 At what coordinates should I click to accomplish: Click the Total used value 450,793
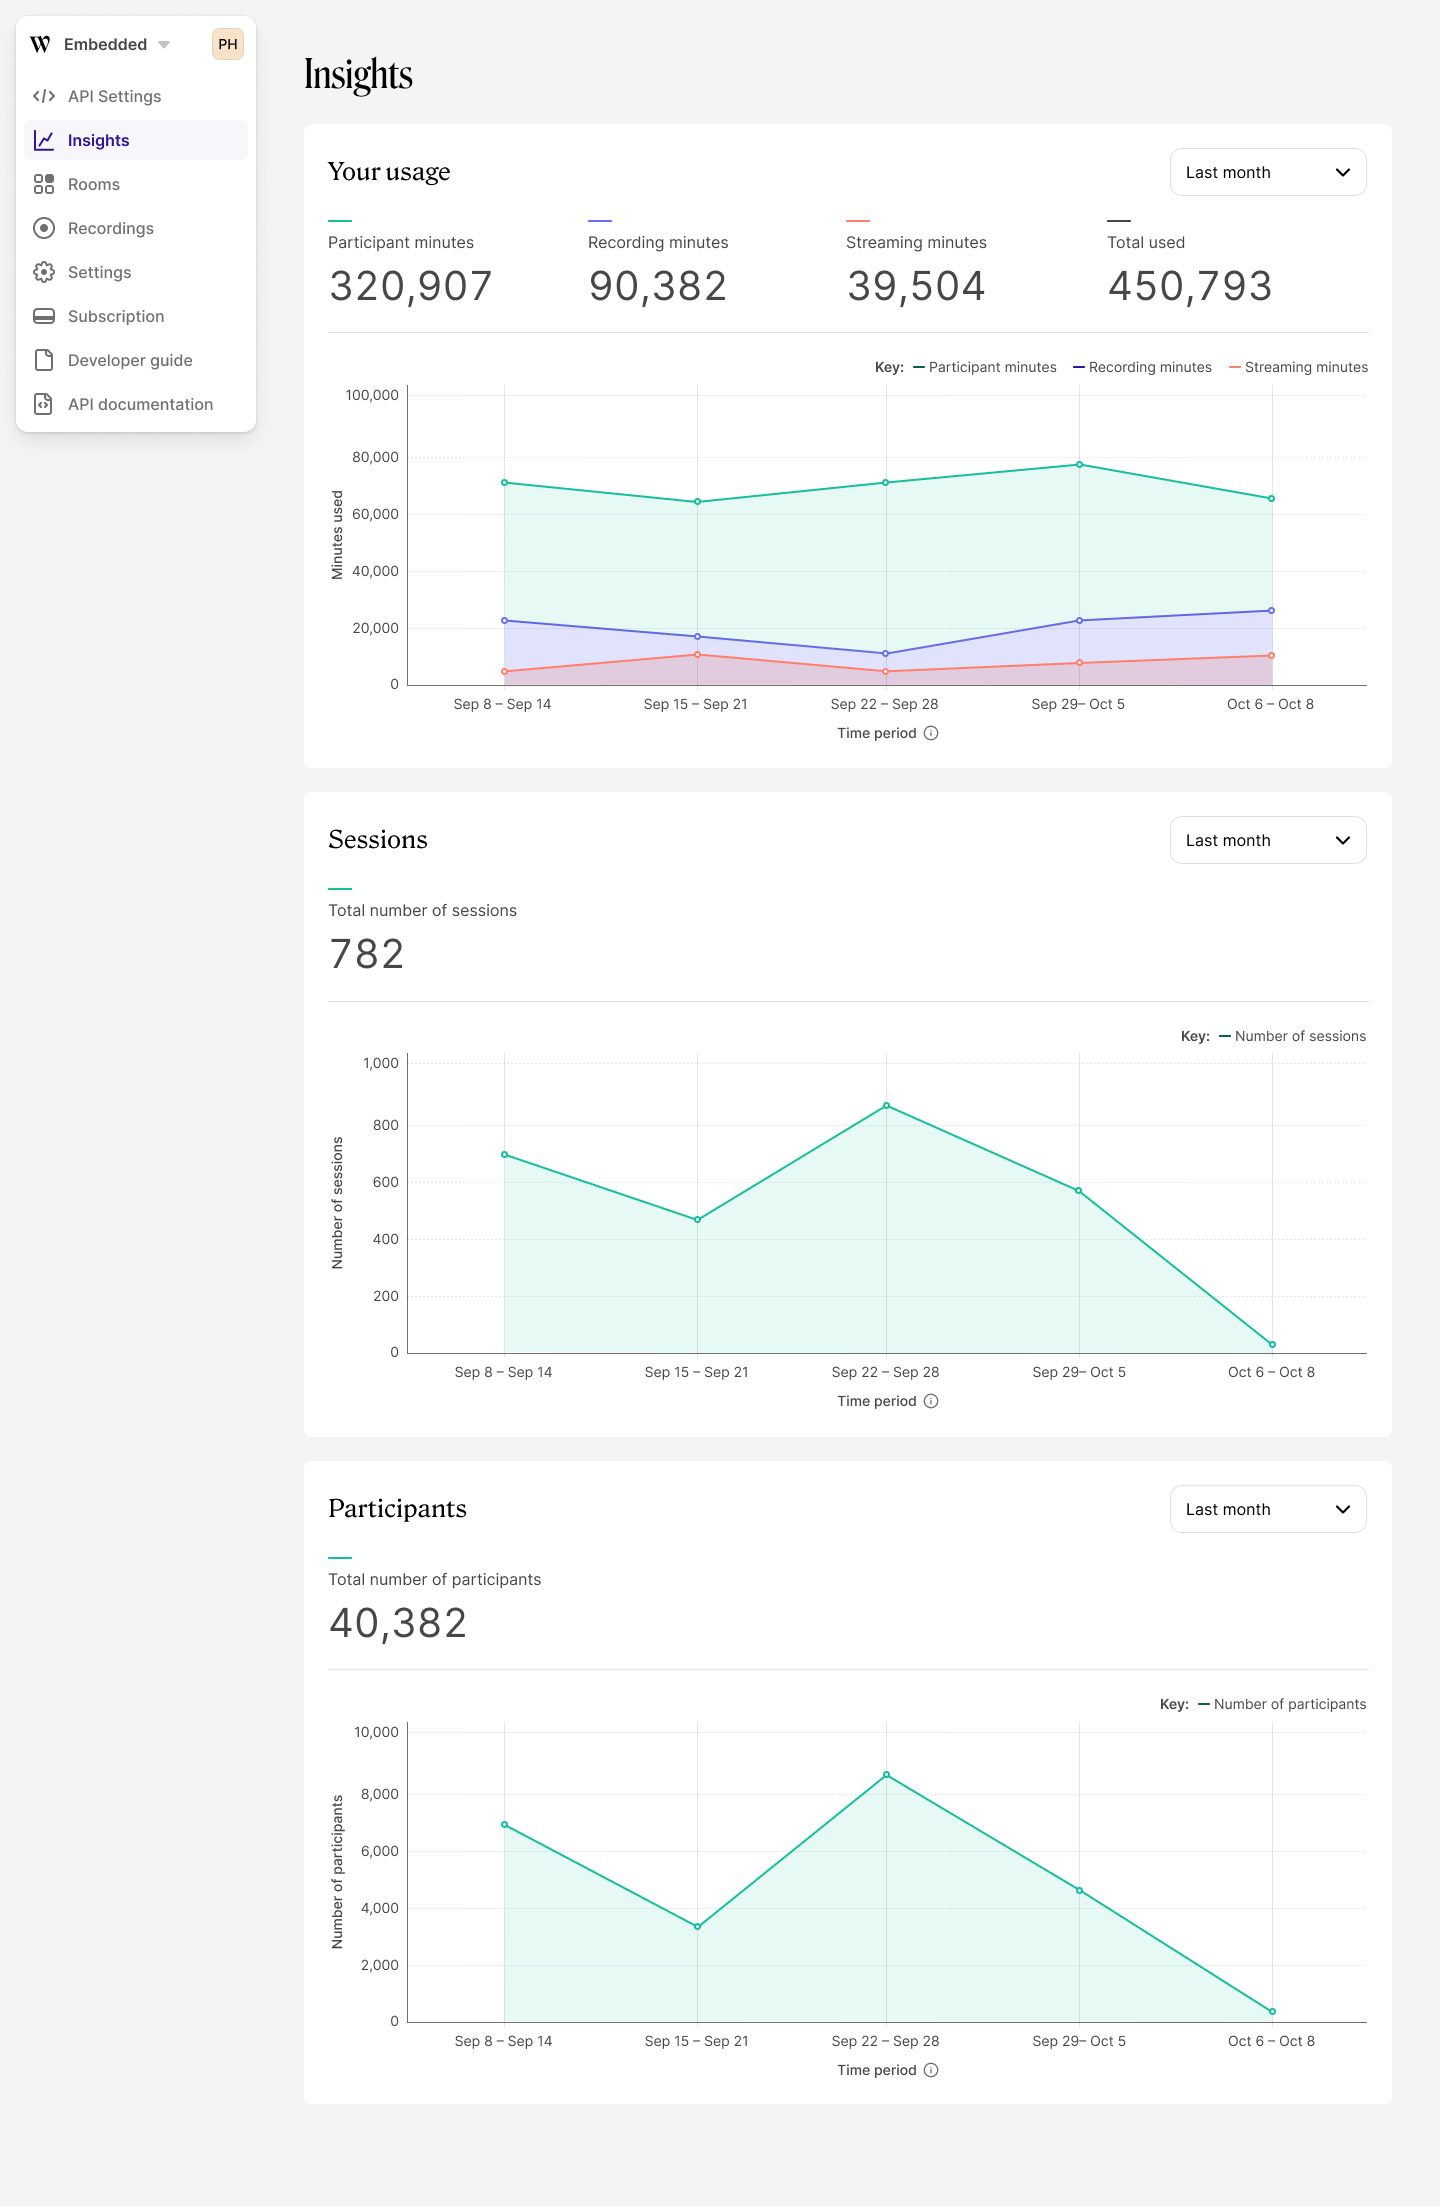(x=1190, y=286)
